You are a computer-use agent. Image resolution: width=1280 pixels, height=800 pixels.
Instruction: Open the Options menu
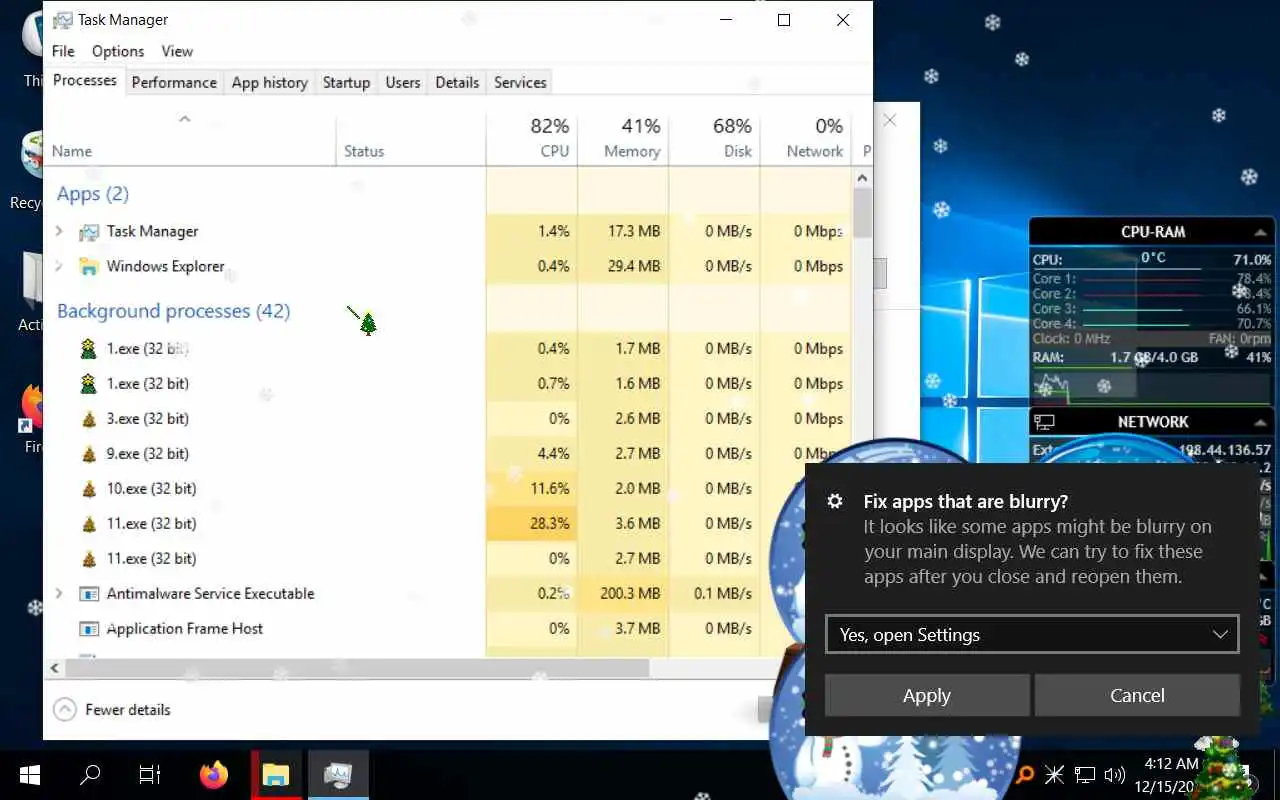point(118,51)
